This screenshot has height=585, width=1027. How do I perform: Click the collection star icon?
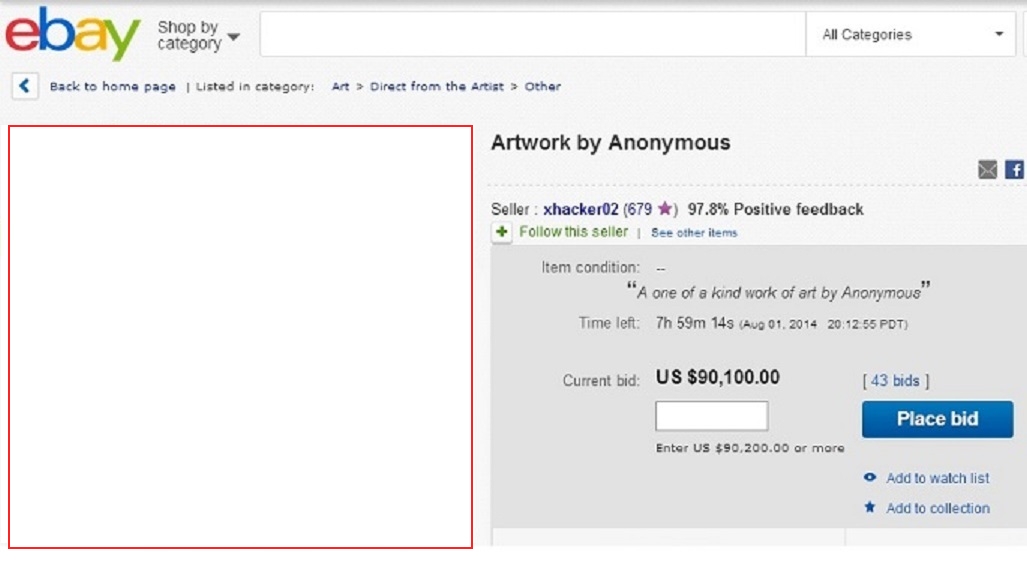pos(869,507)
